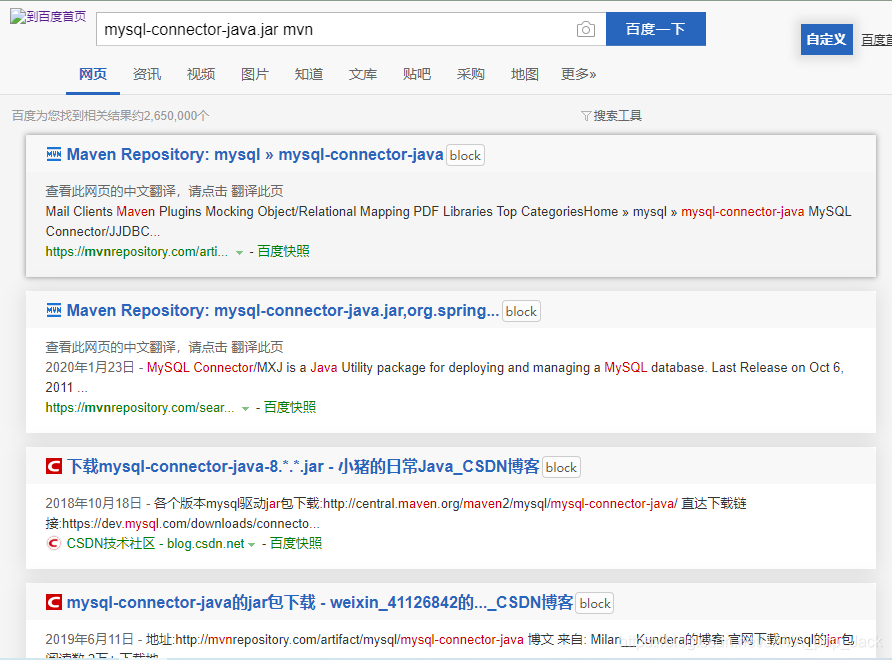This screenshot has width=892, height=660.
Task: Click the small CSDN技术社区 source icon
Action: point(53,543)
